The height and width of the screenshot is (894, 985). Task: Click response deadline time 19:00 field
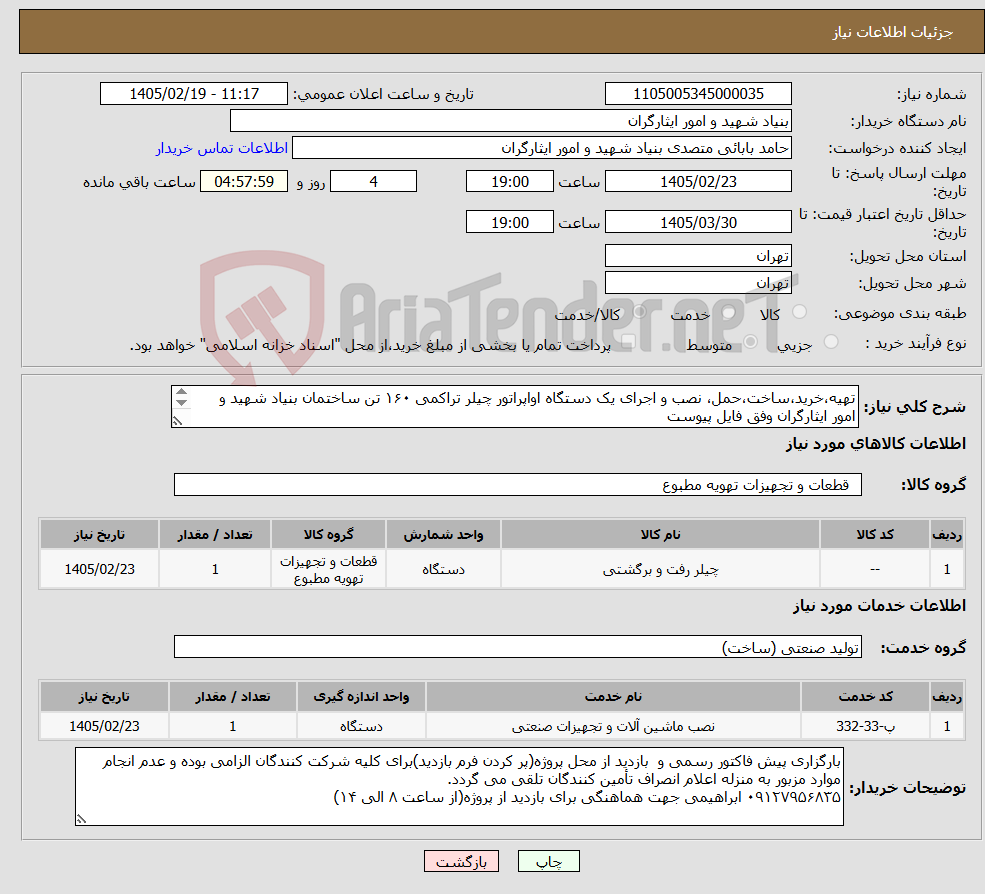click(509, 182)
